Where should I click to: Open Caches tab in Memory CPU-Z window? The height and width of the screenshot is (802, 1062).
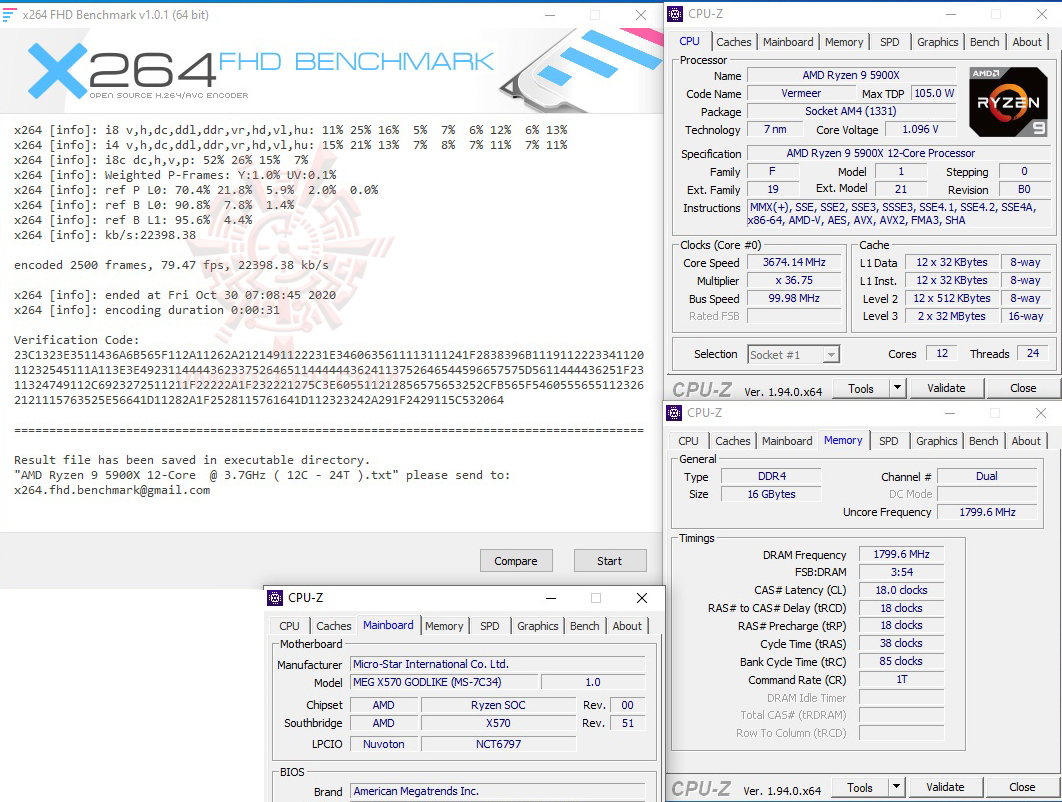[733, 441]
